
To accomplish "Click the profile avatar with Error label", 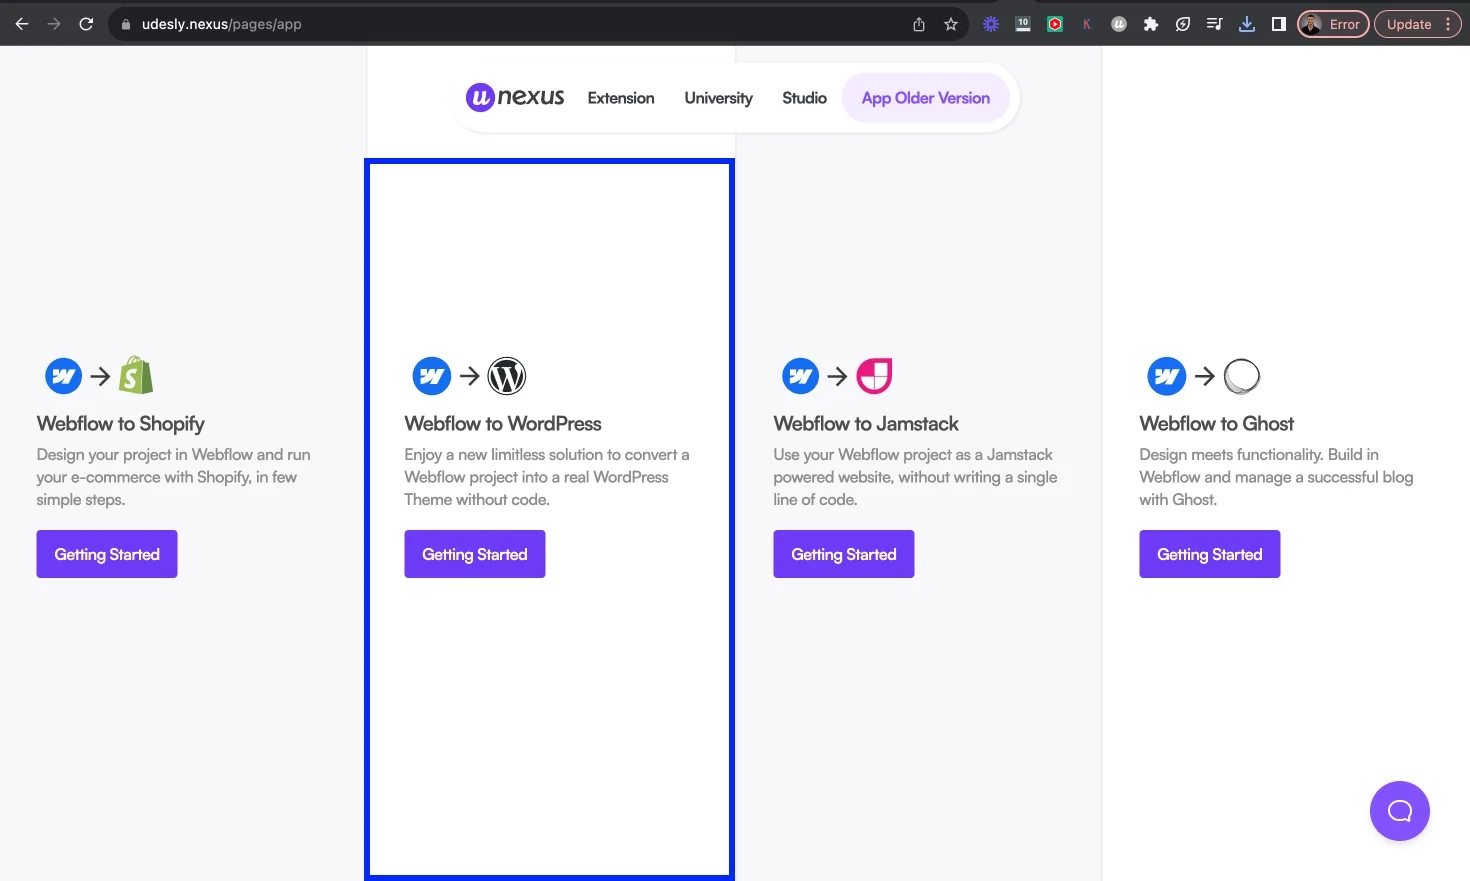I will (x=1333, y=24).
